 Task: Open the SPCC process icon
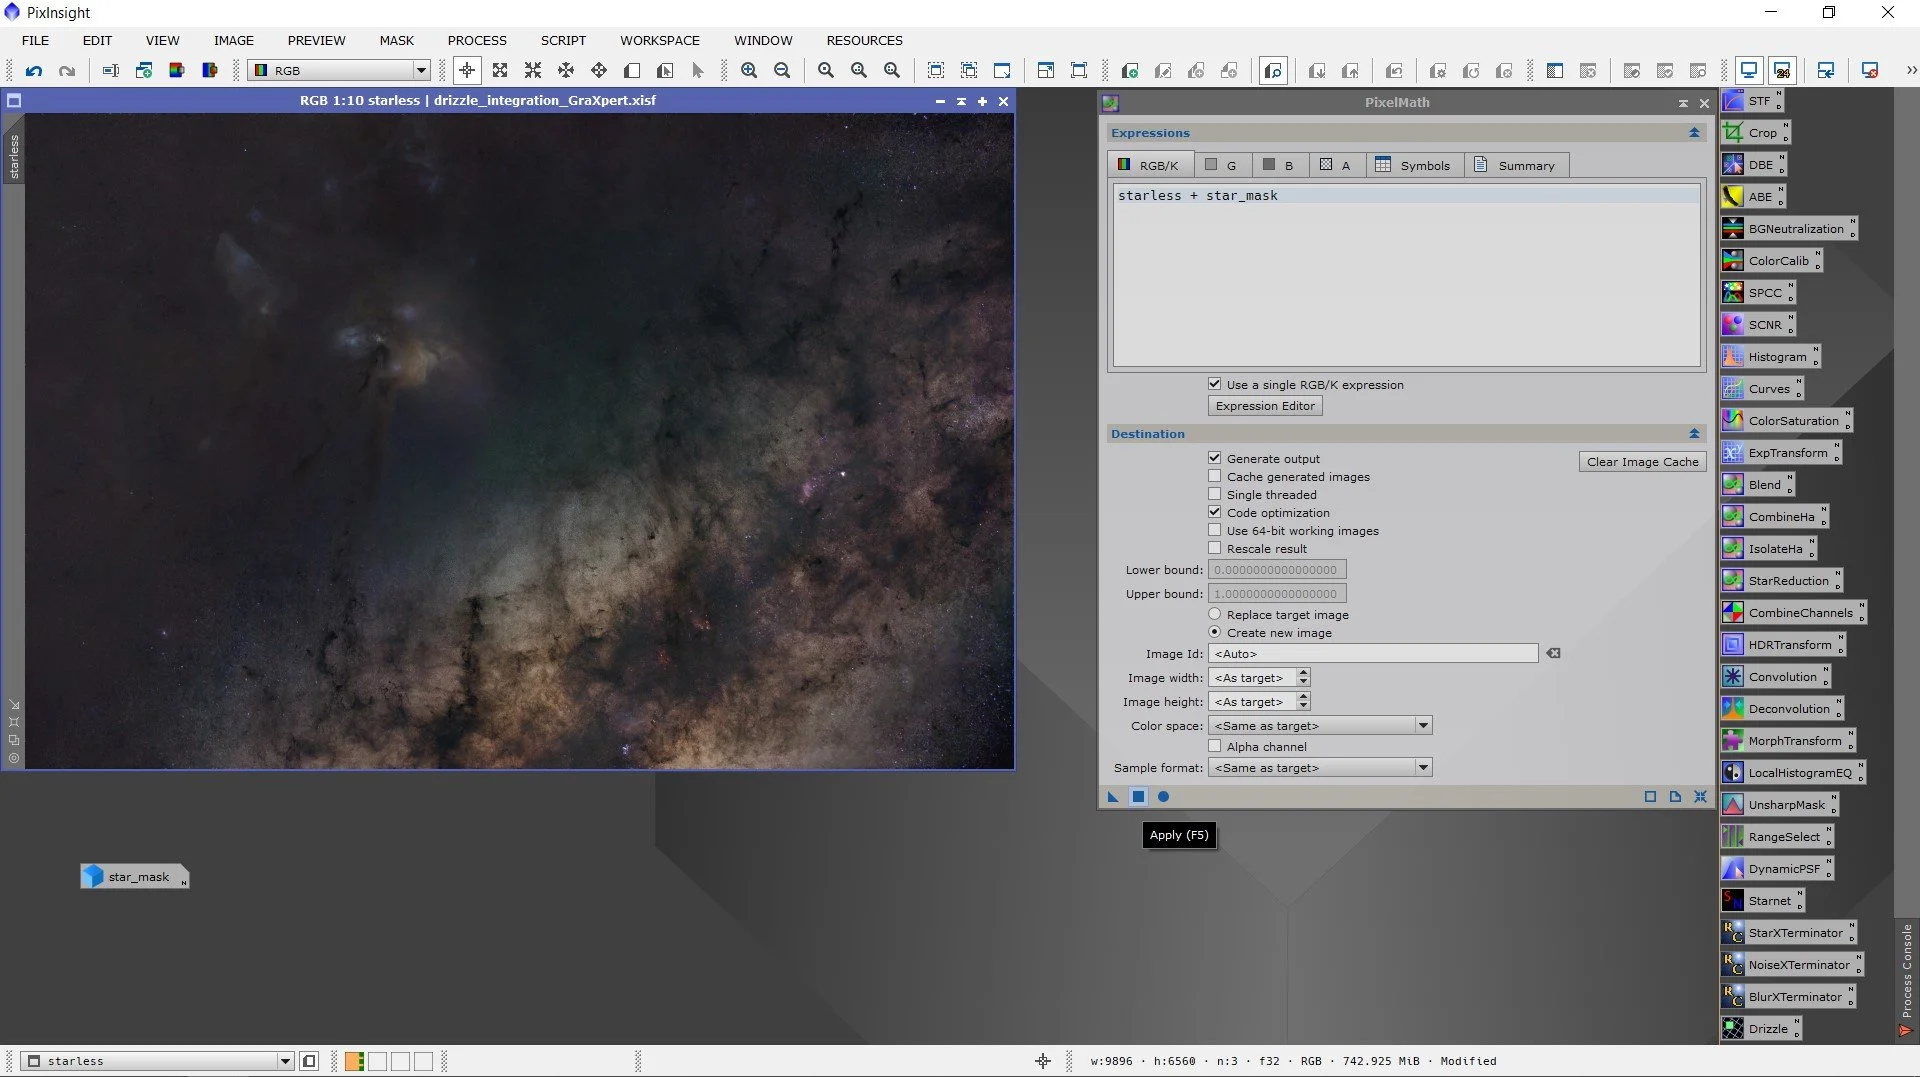pyautogui.click(x=1758, y=293)
